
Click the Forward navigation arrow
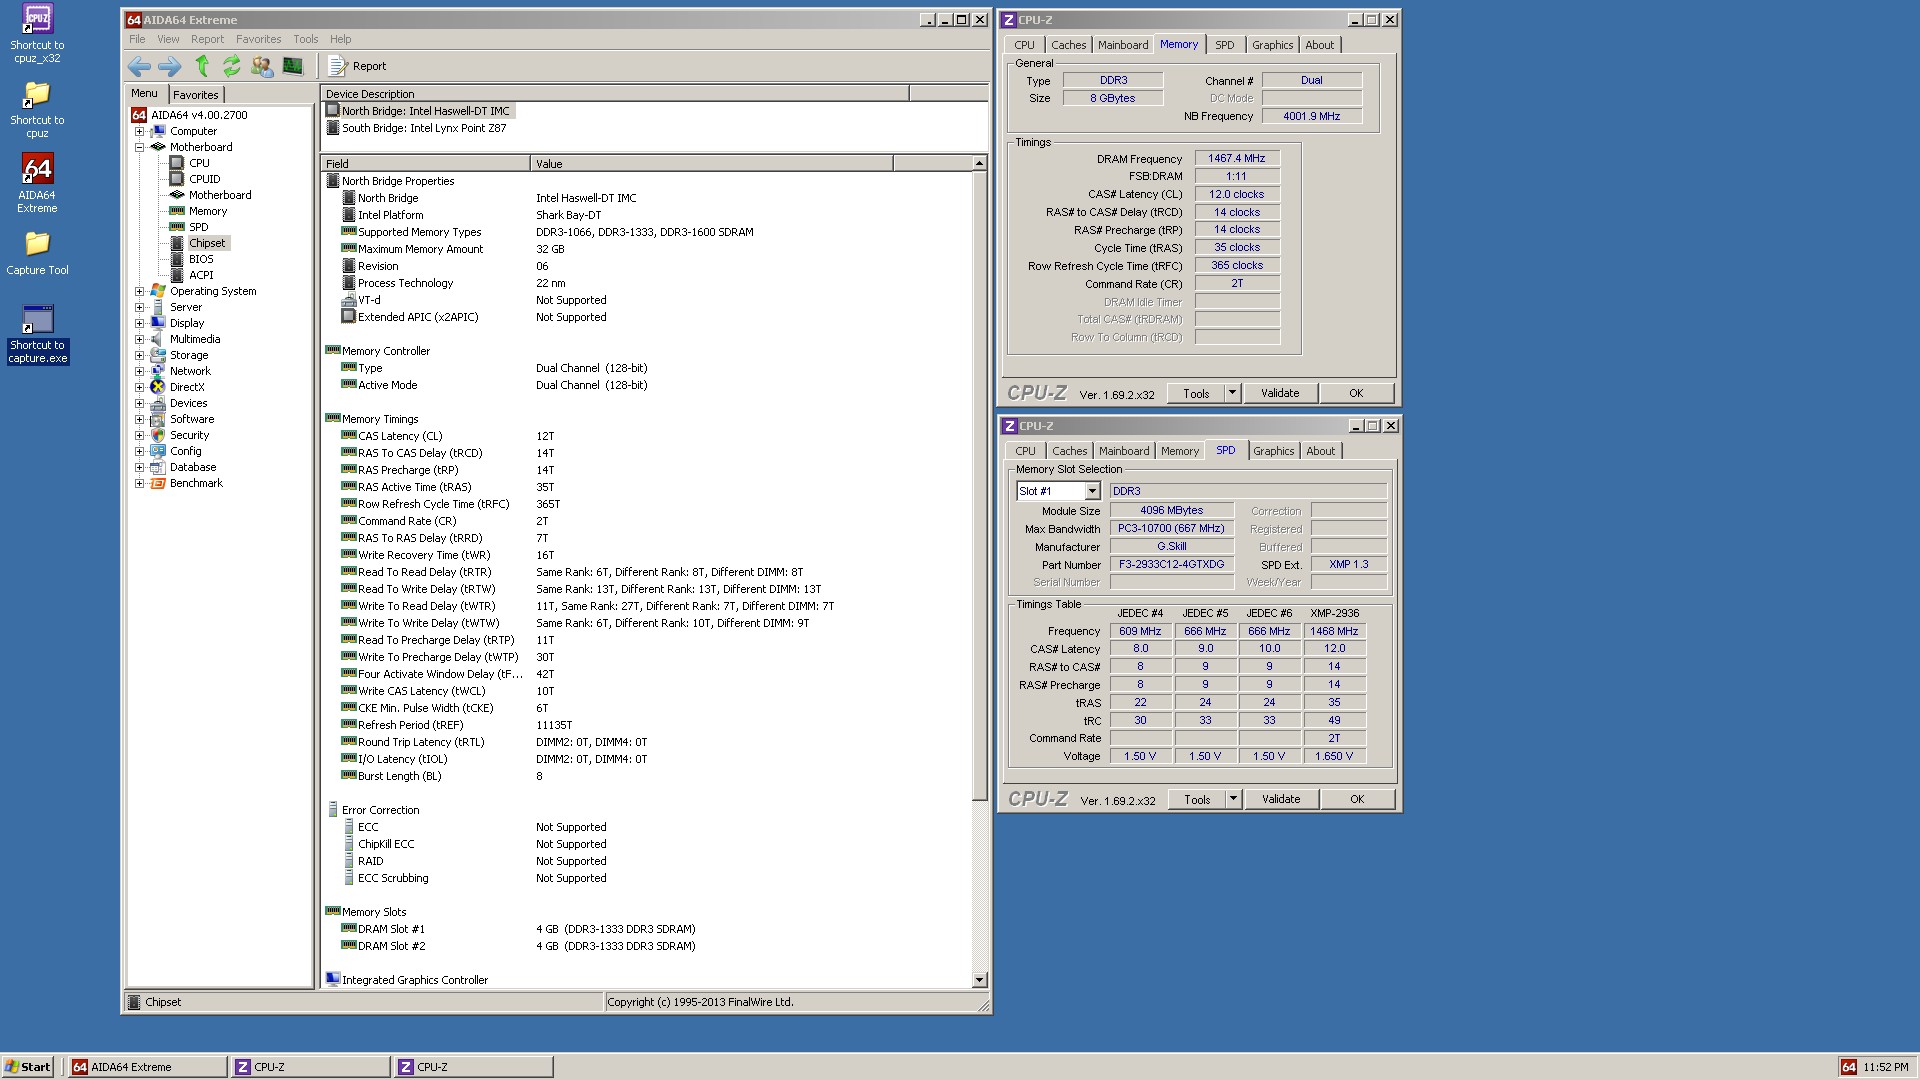coord(170,66)
